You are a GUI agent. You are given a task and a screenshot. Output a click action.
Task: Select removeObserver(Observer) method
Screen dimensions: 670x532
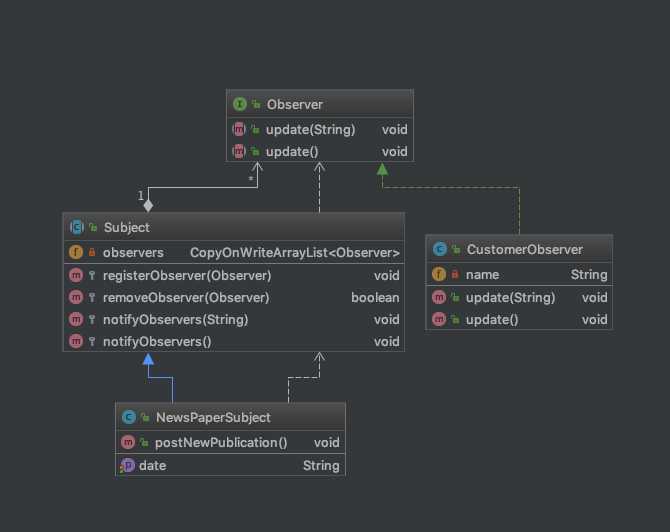tap(186, 297)
